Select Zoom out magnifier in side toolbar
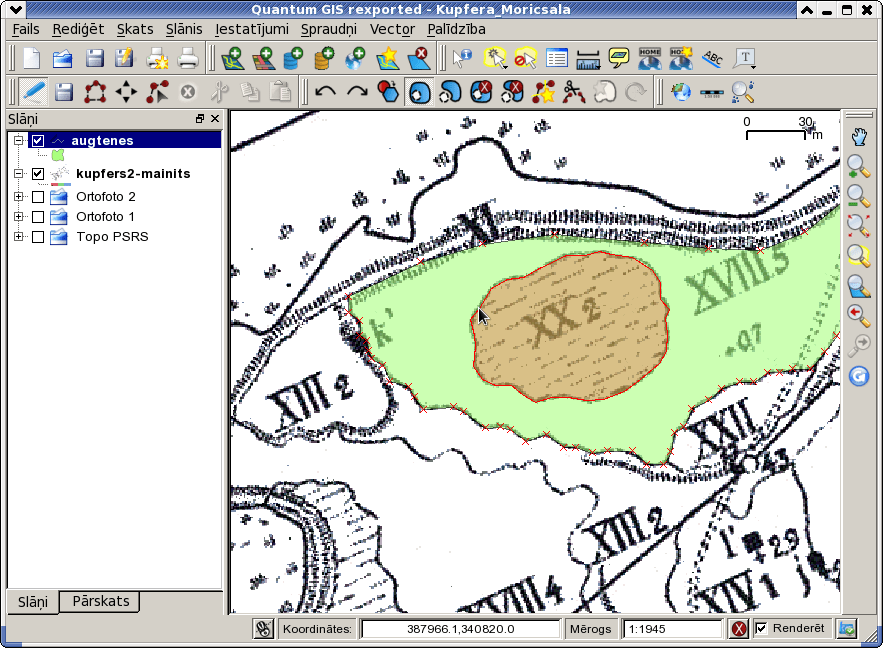The width and height of the screenshot is (883, 648). [x=859, y=196]
